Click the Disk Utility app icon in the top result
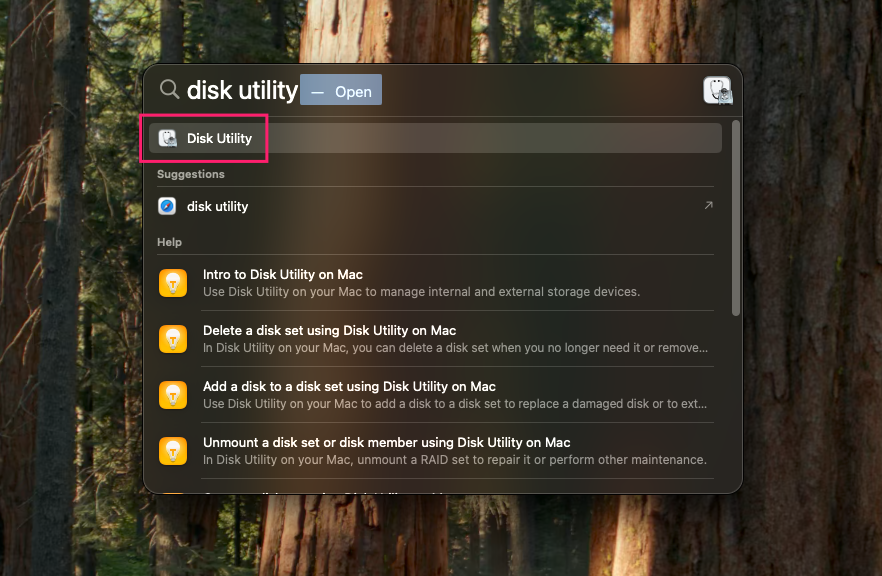This screenshot has height=576, width=882. tap(168, 138)
